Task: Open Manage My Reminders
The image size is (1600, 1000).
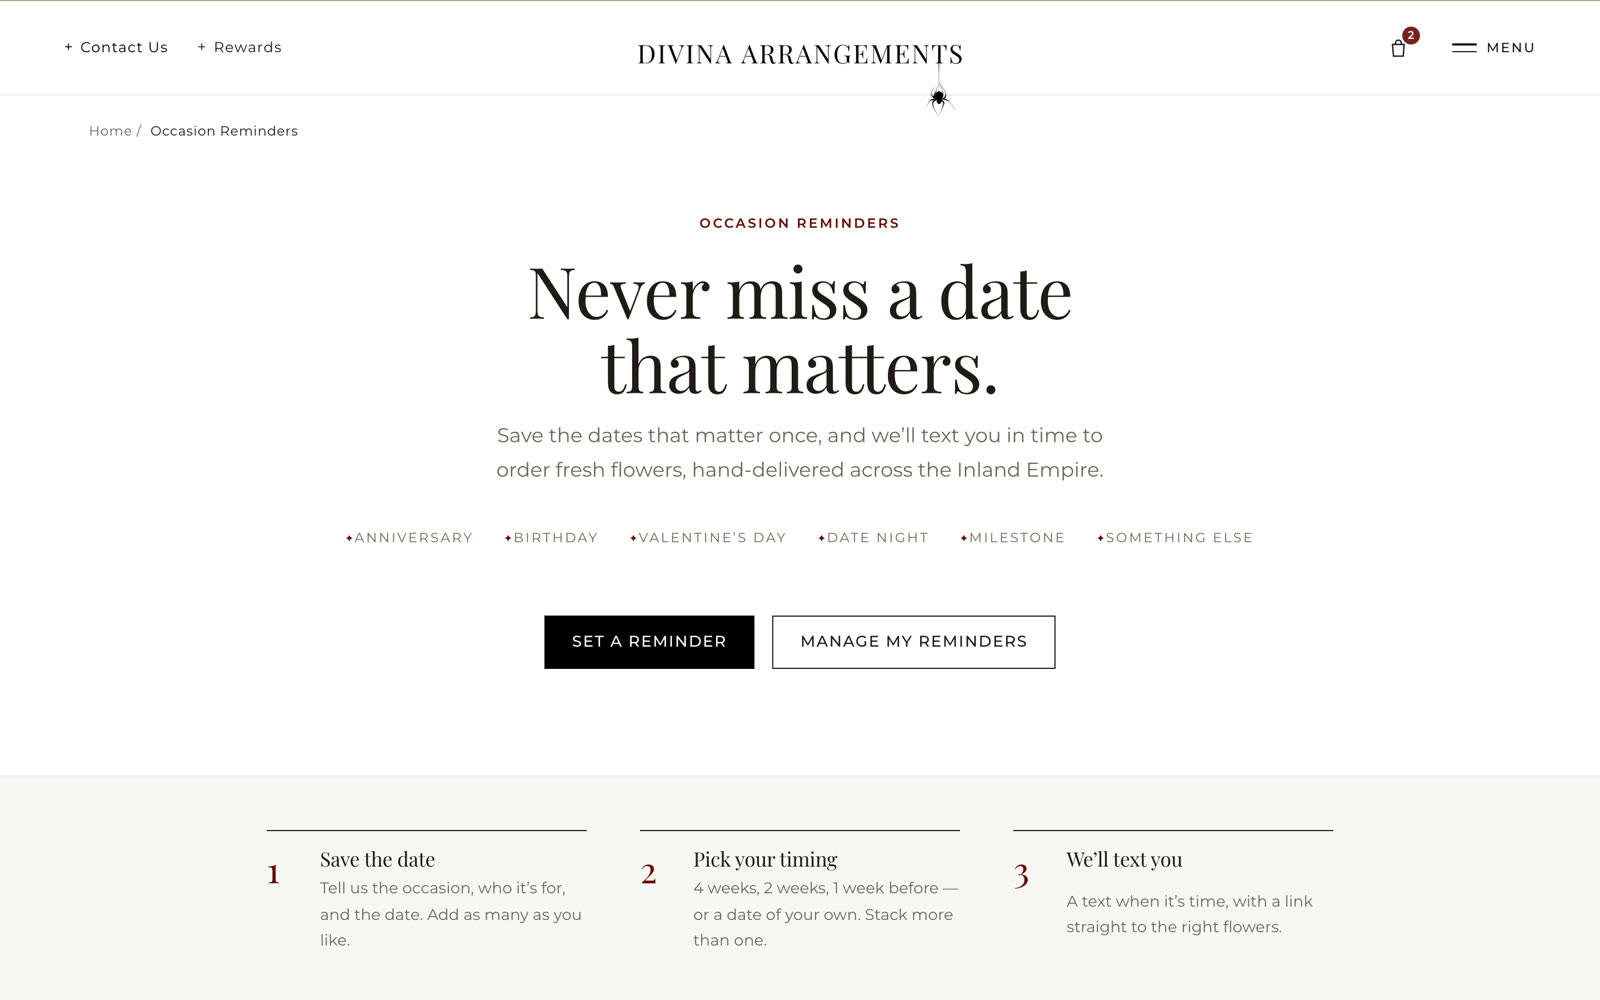Action: (913, 642)
